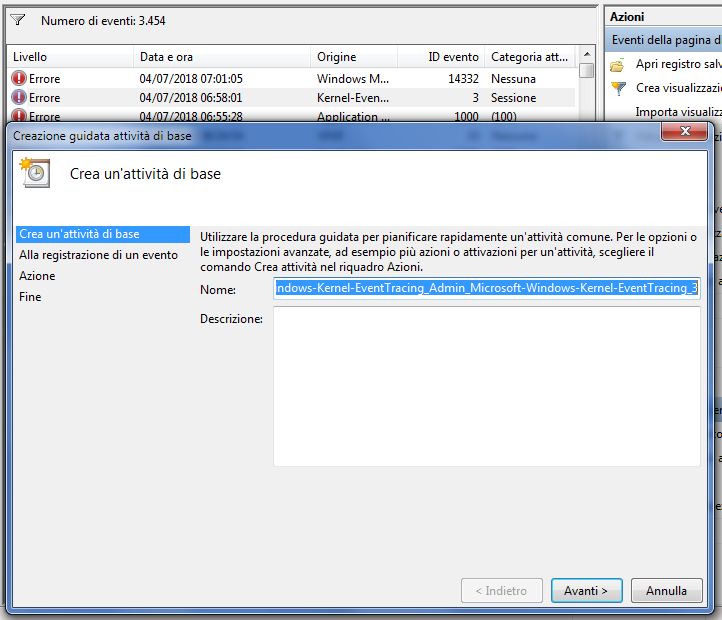Click the clock task icon in the wizard header
Viewport: 722px width, 620px height.
34,173
